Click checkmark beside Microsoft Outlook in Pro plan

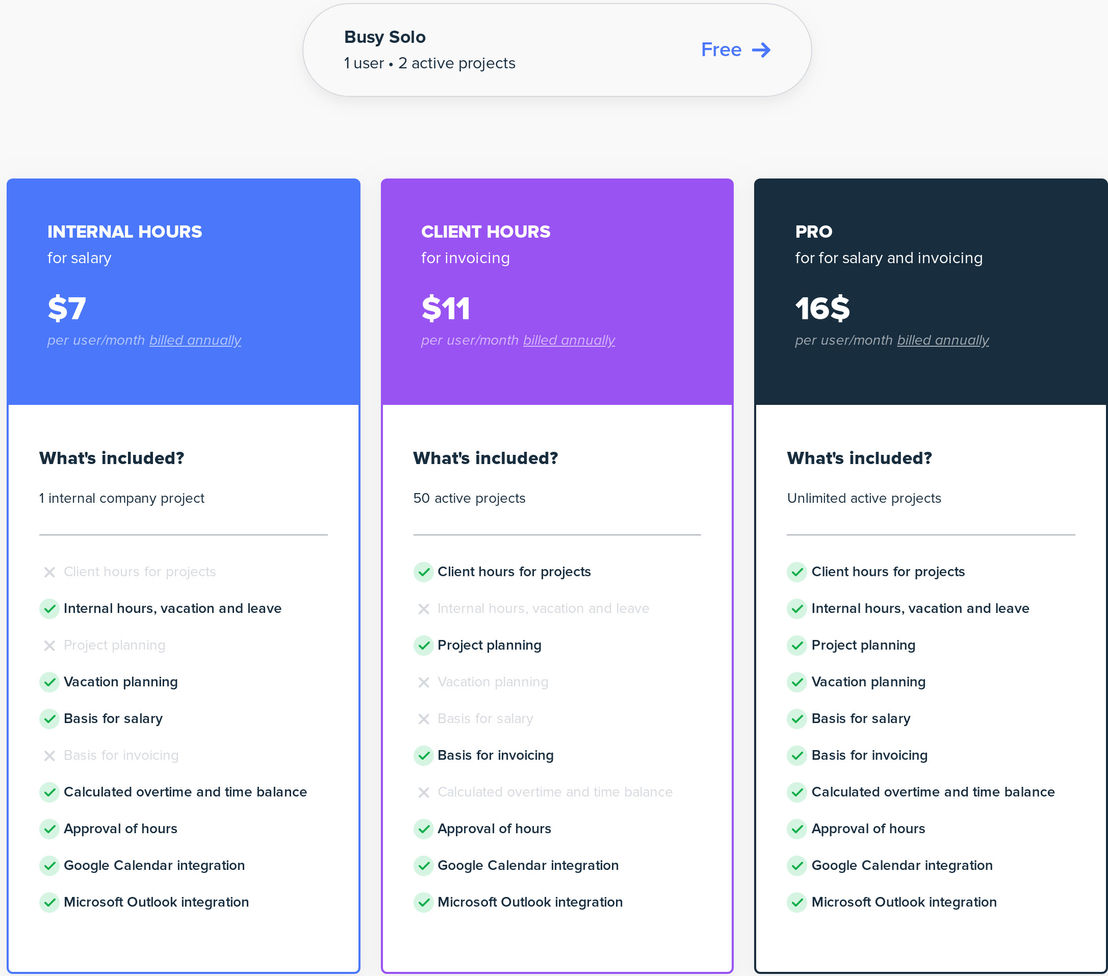click(x=797, y=902)
